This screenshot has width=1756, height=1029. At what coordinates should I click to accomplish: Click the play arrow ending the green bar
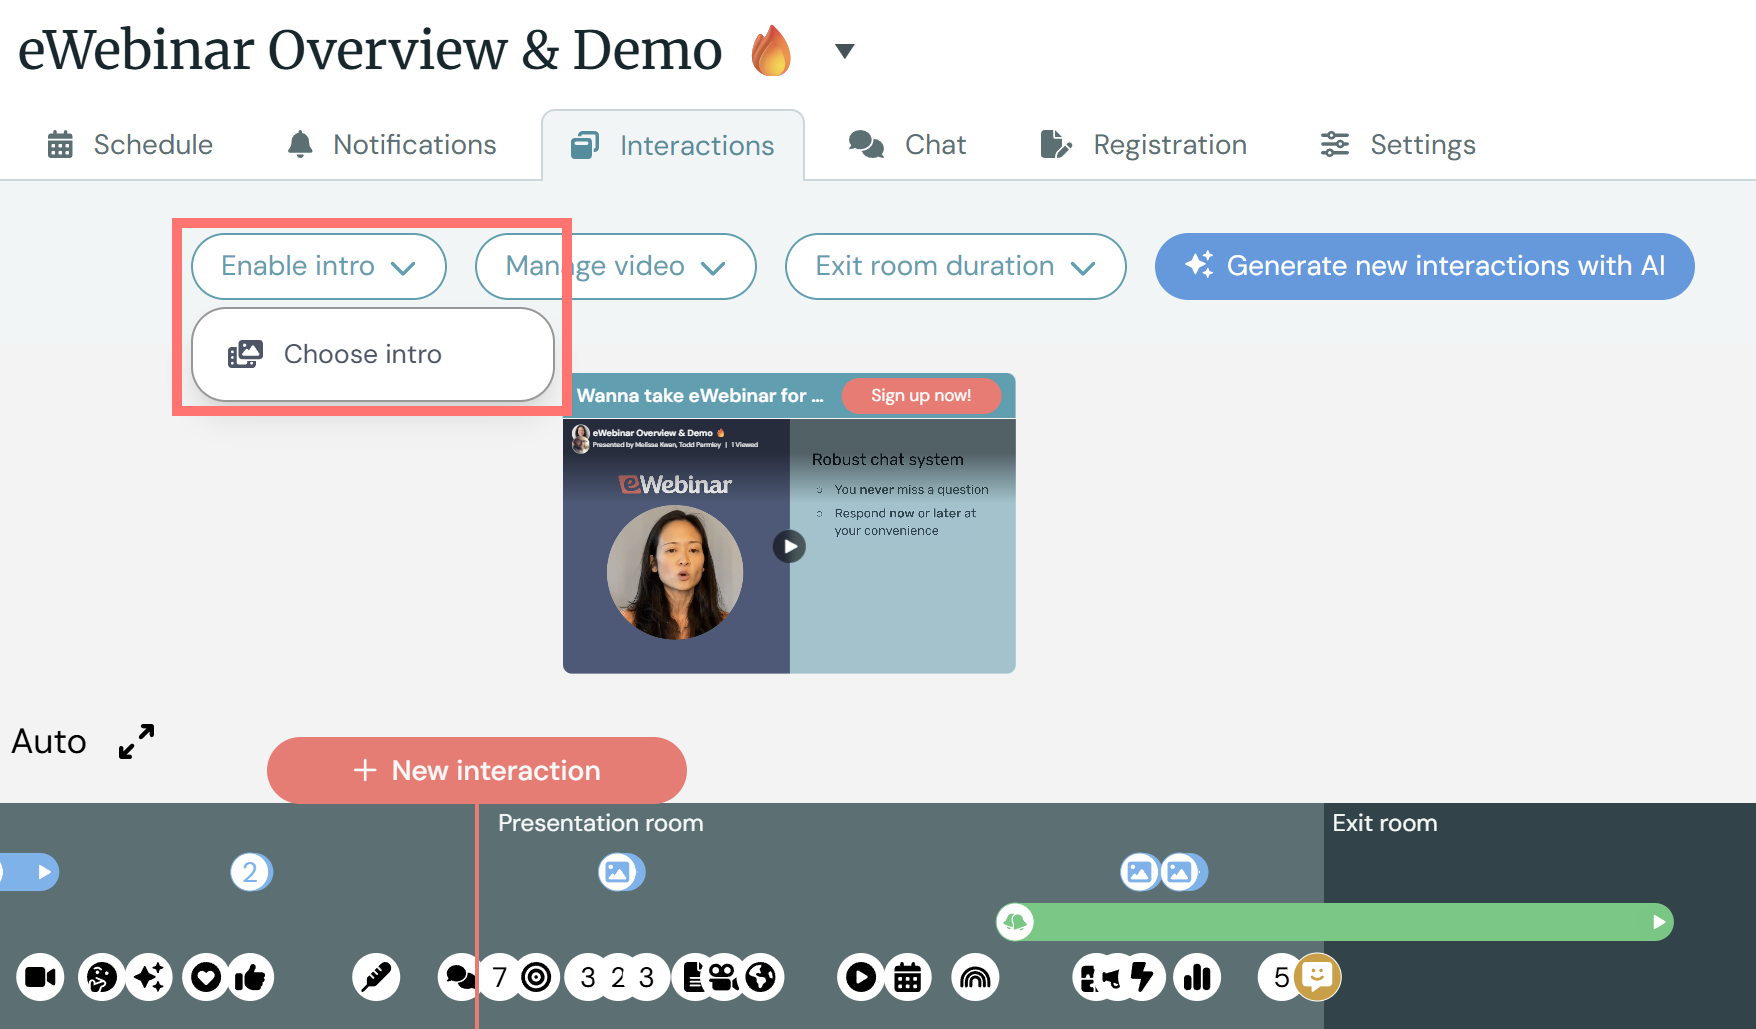[1658, 922]
